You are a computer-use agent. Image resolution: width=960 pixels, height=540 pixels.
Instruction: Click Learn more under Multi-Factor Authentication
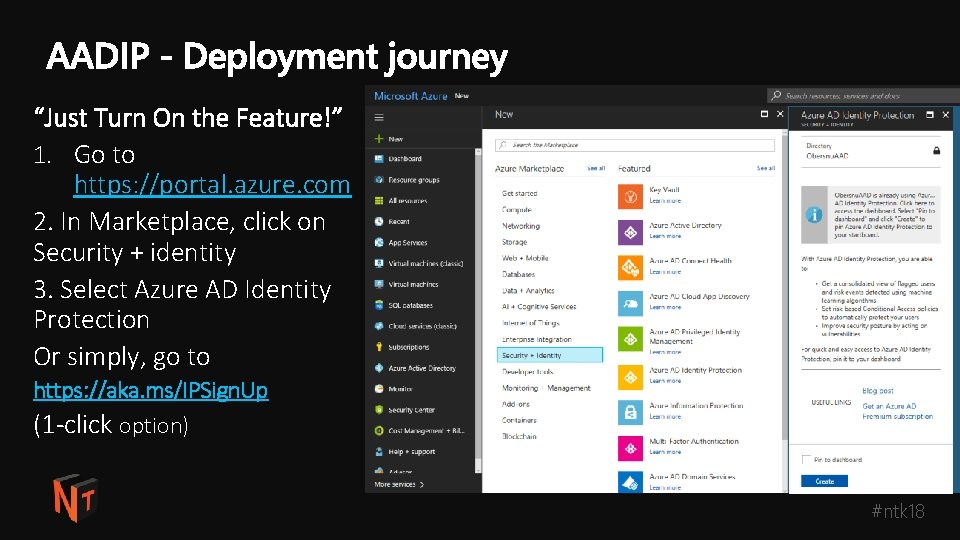665,452
